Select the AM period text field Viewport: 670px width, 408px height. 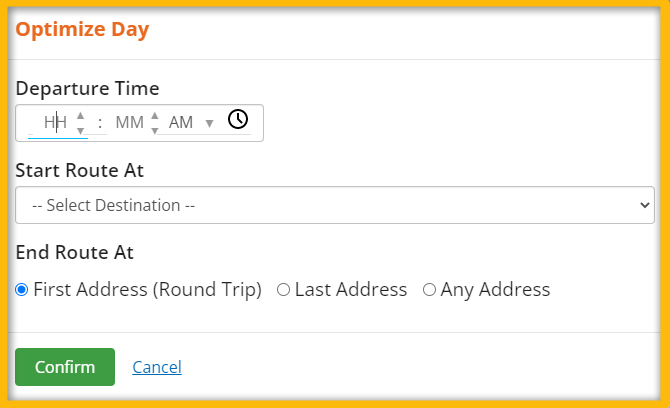coord(181,123)
